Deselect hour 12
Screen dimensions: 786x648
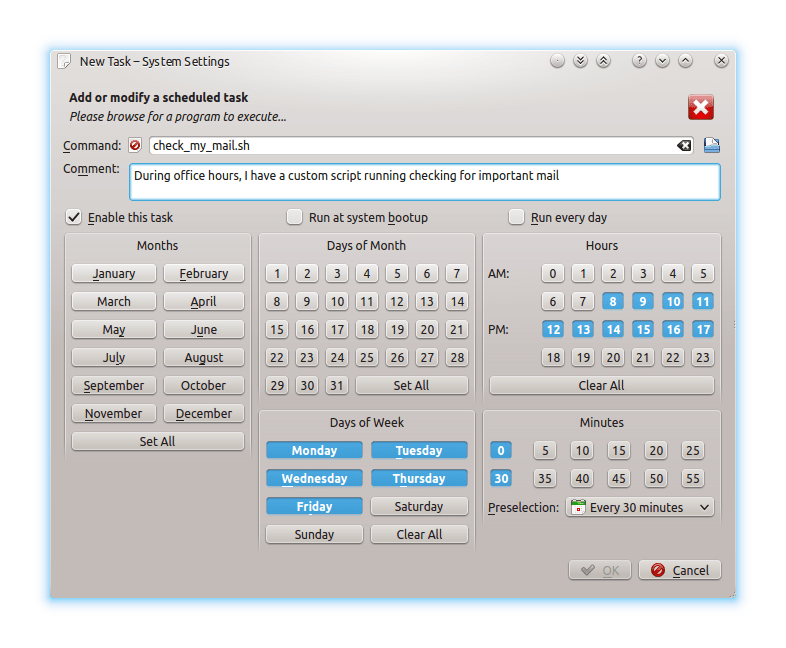[553, 330]
